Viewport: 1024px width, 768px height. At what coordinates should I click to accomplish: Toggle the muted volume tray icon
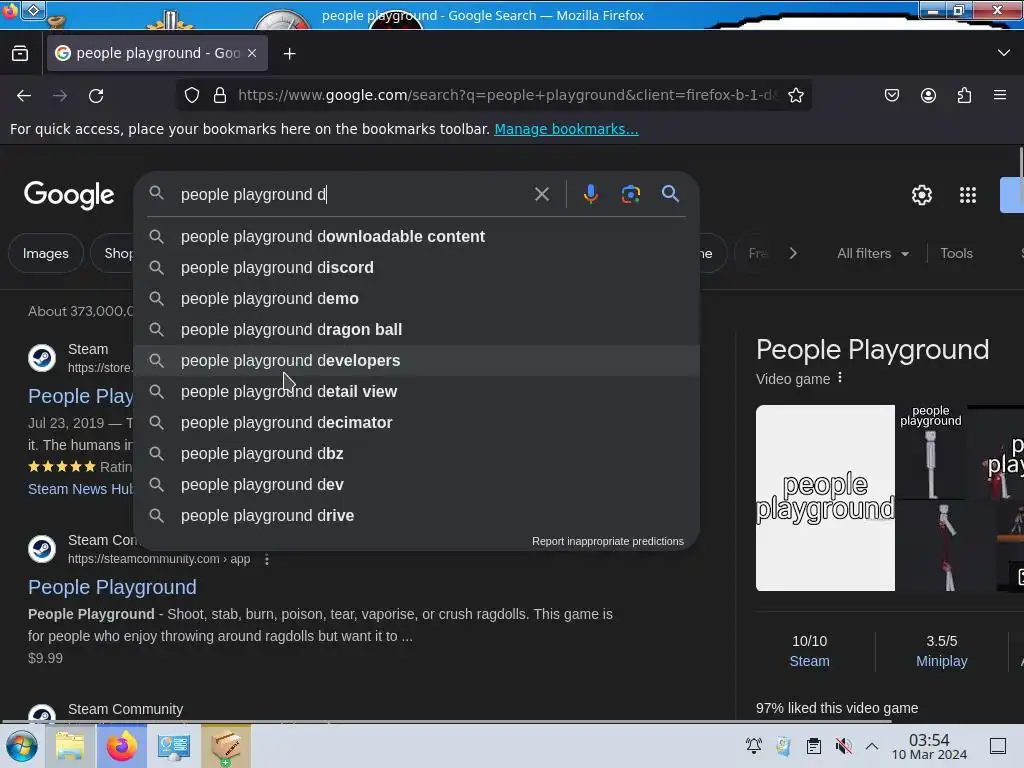[x=844, y=746]
